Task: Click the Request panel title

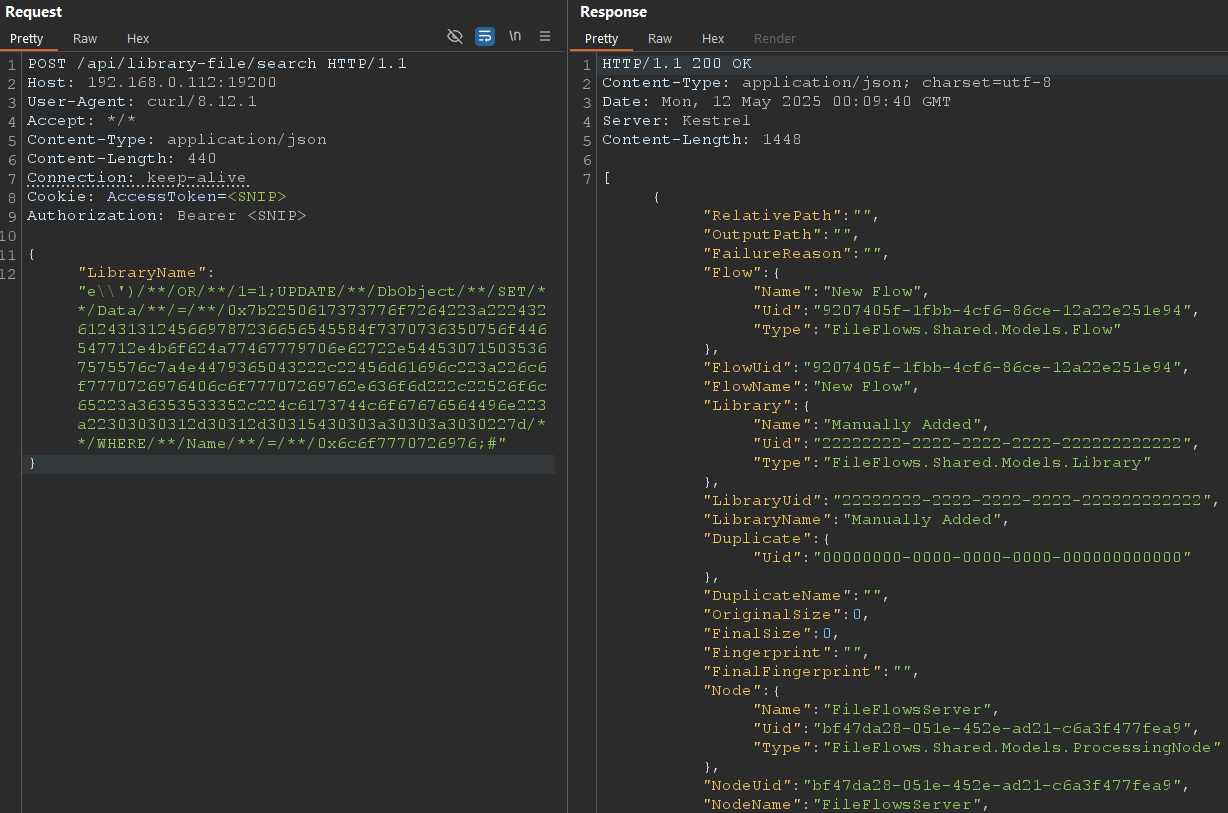Action: click(x=34, y=12)
